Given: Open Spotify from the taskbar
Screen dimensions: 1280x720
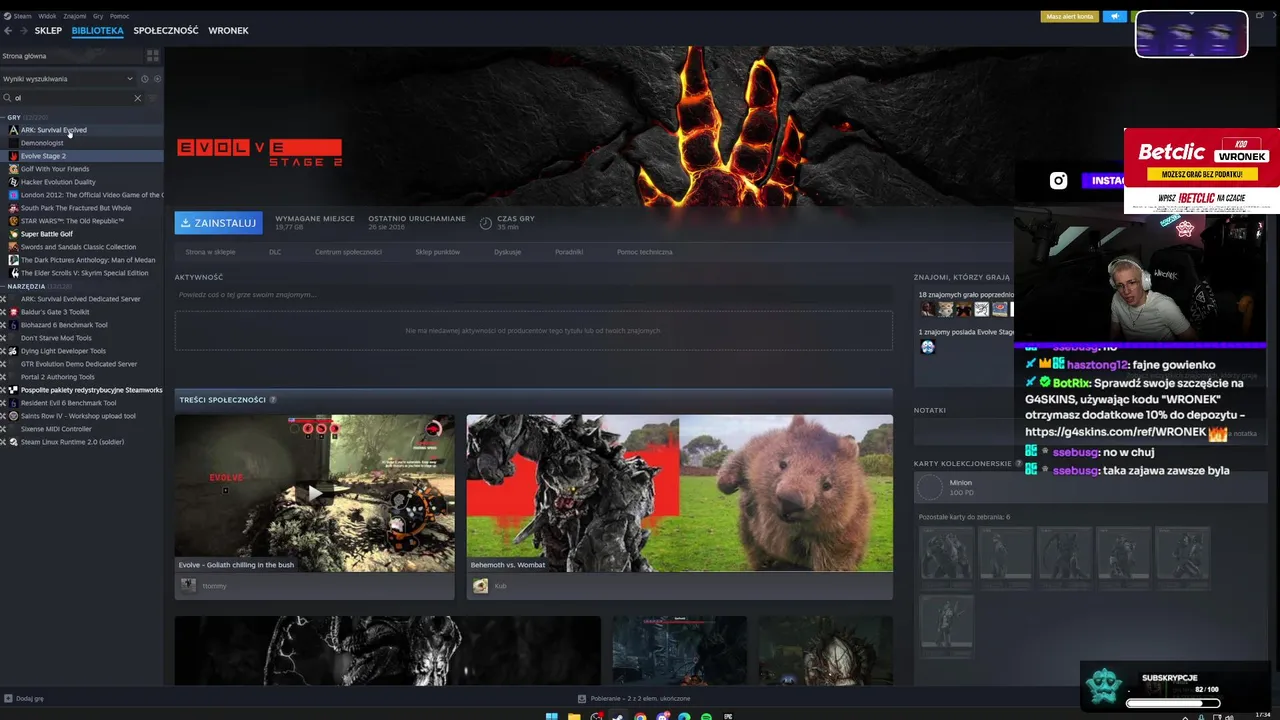Looking at the screenshot, I should 706,716.
